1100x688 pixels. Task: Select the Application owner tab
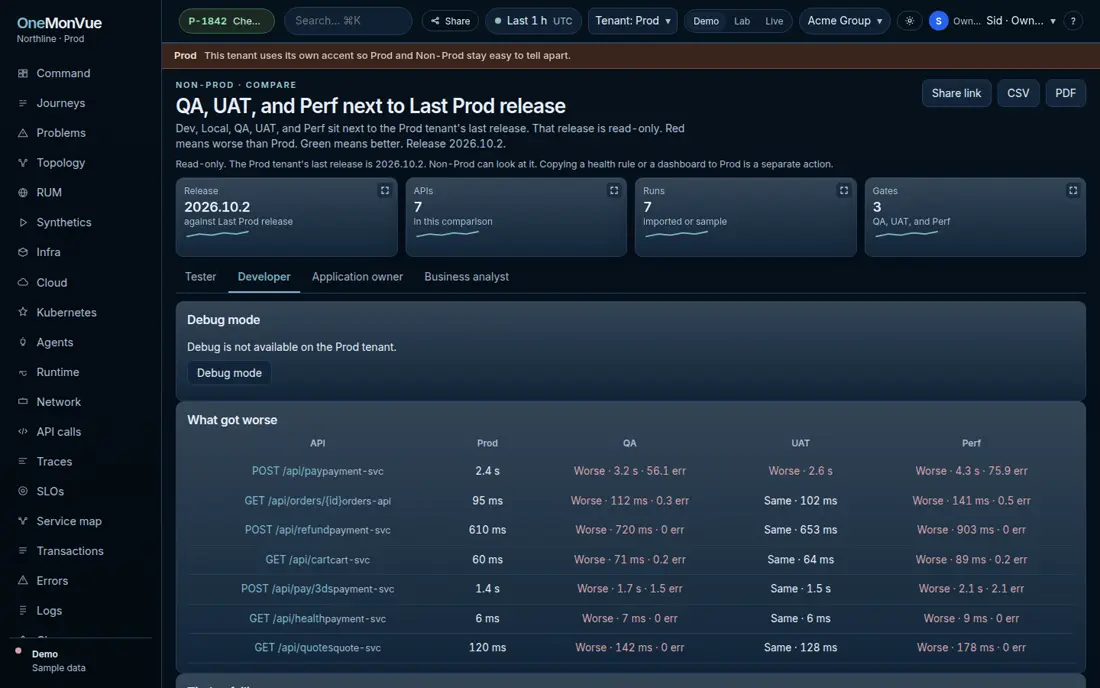tap(357, 277)
